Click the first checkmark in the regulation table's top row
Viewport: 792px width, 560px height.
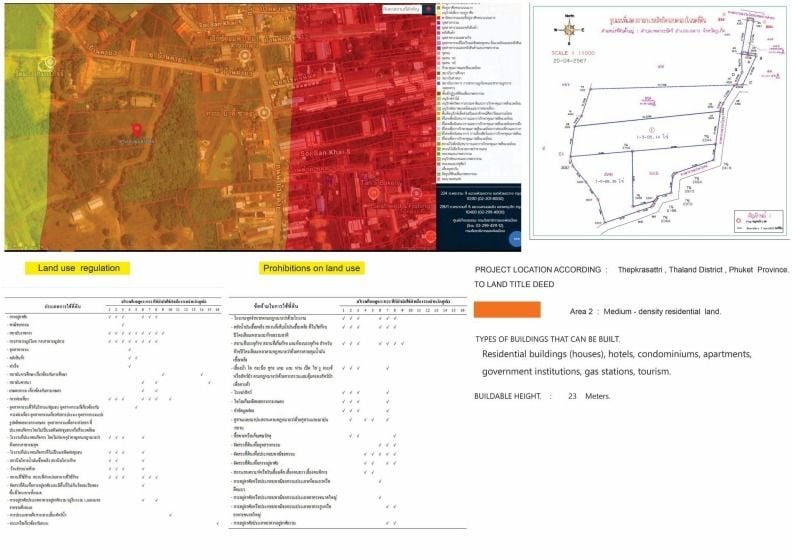109,317
